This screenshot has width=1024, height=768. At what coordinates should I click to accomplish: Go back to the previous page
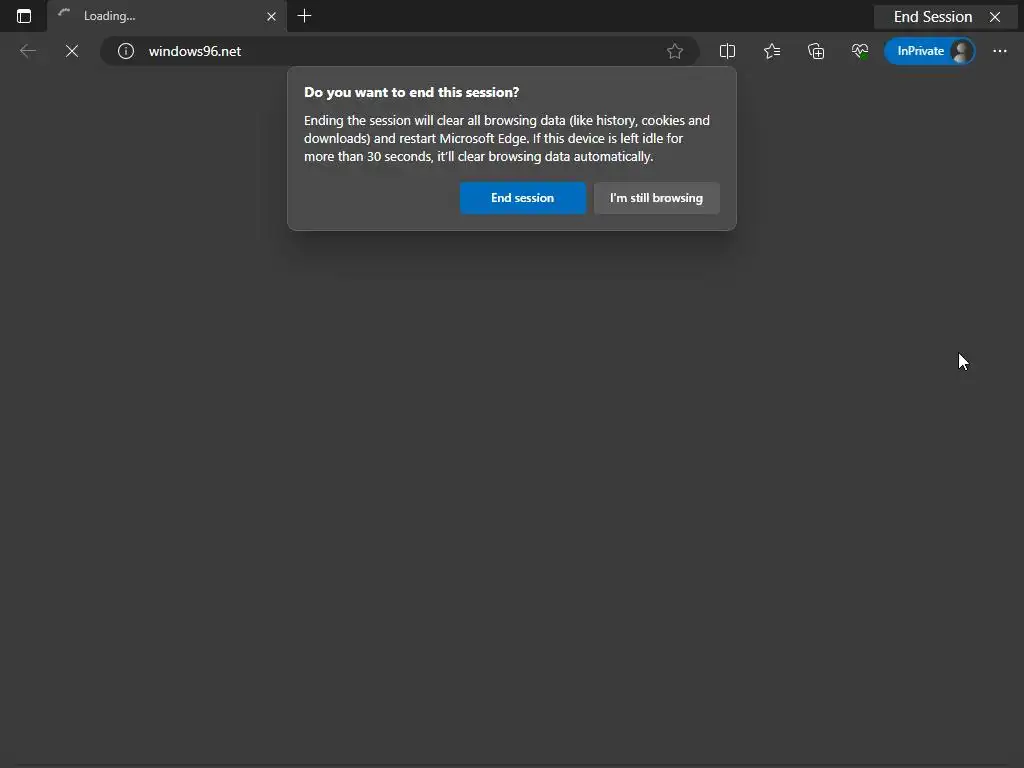tap(27, 51)
